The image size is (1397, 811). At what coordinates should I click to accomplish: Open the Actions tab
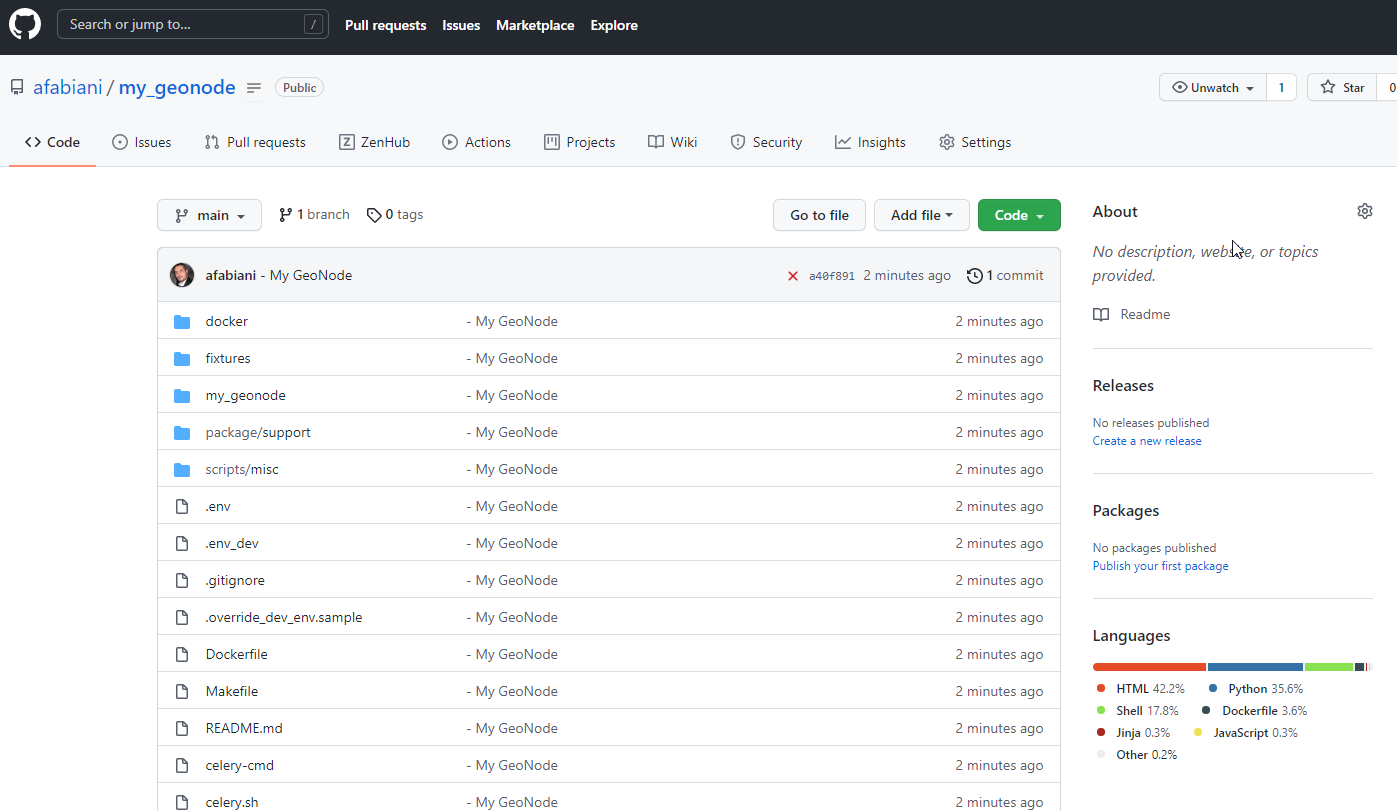tap(476, 142)
